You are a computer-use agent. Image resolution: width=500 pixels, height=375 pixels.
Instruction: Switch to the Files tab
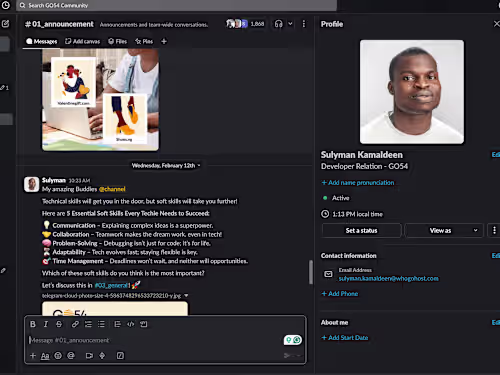click(x=118, y=41)
